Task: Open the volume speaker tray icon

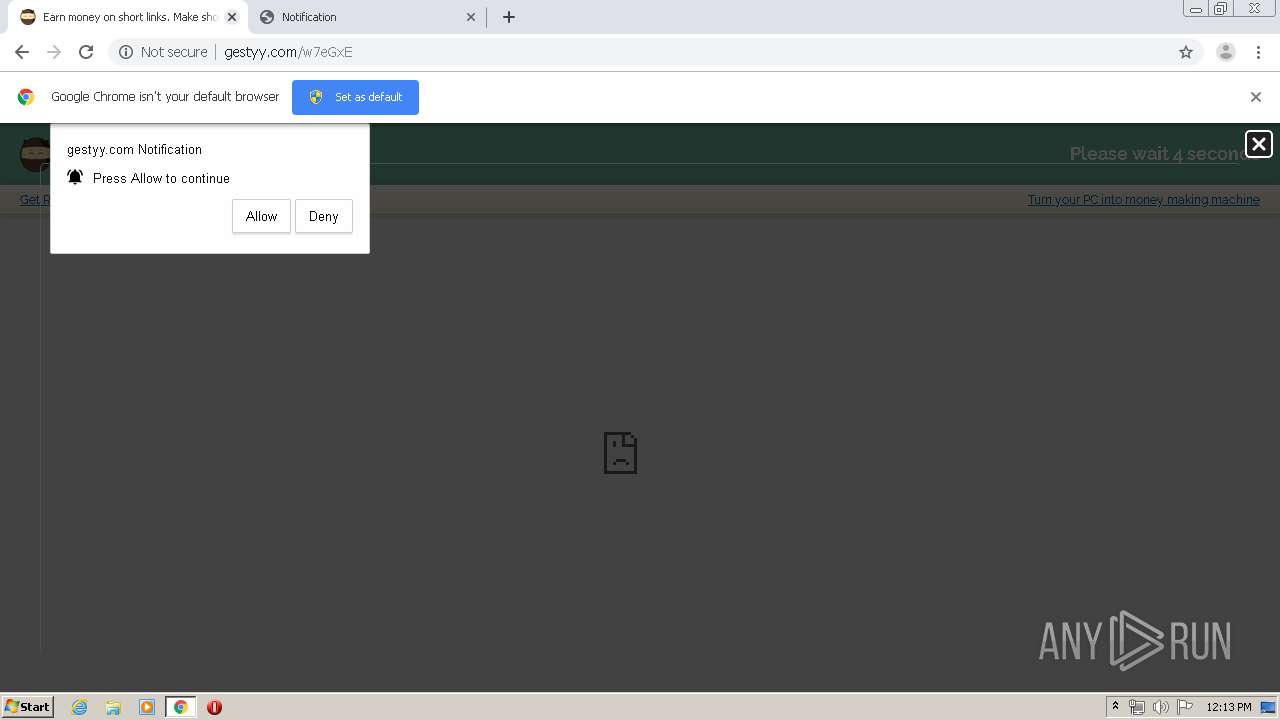Action: click(1160, 707)
